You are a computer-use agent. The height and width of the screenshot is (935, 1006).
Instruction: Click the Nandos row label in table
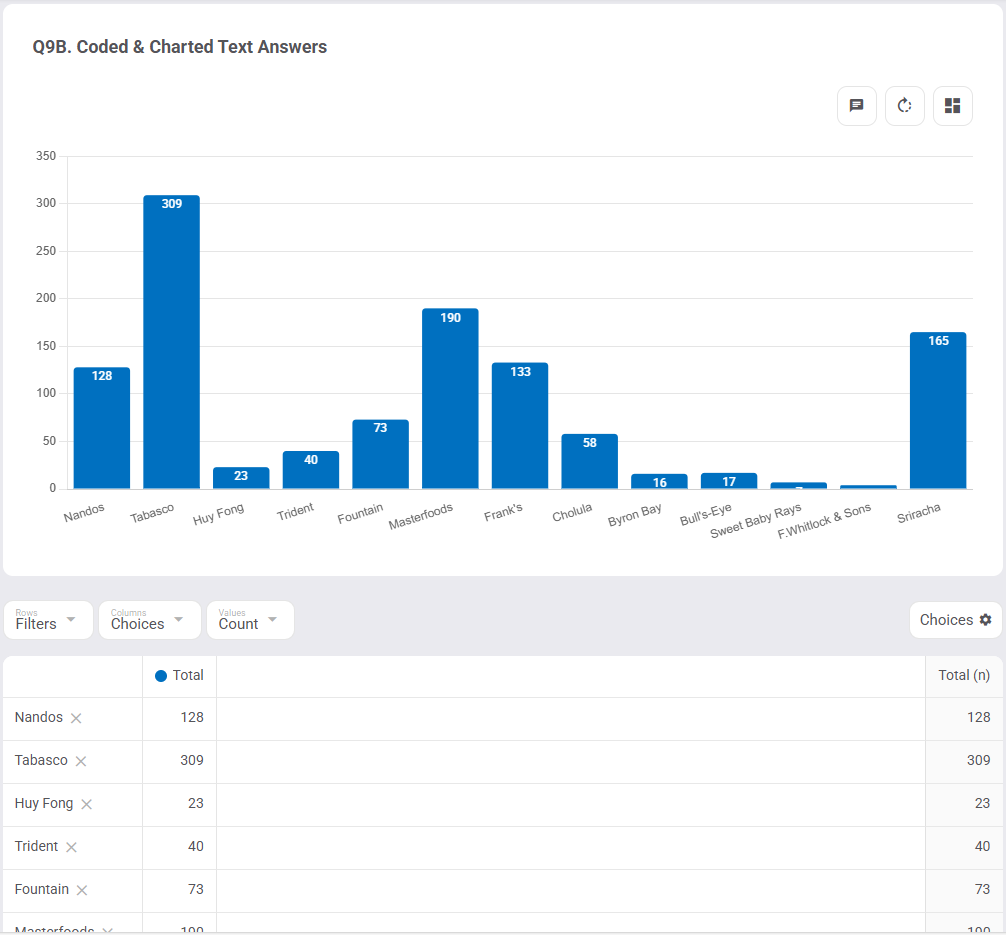tap(38, 717)
